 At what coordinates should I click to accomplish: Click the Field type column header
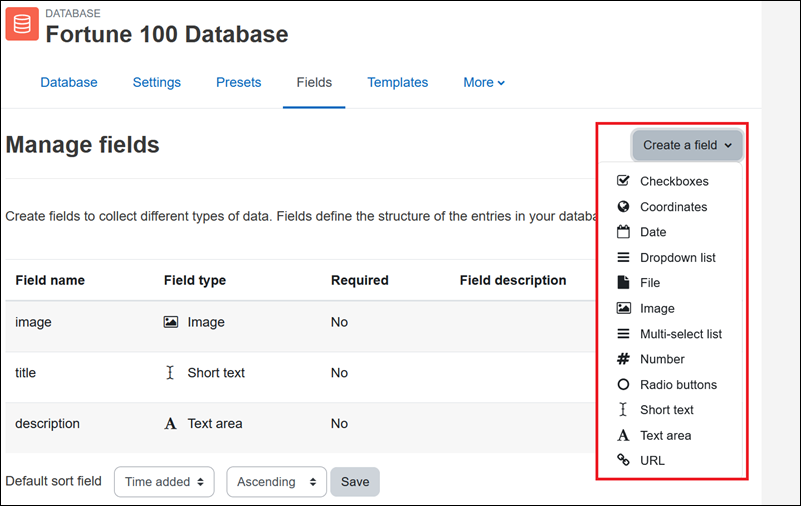click(195, 280)
